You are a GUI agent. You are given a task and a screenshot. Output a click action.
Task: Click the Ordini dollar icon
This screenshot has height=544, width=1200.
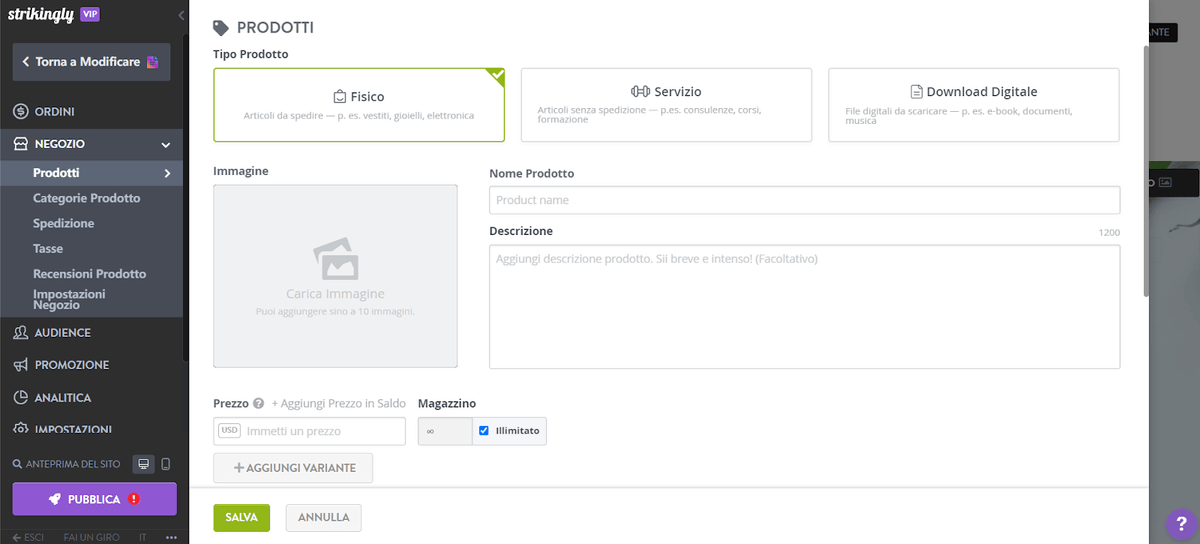20,111
